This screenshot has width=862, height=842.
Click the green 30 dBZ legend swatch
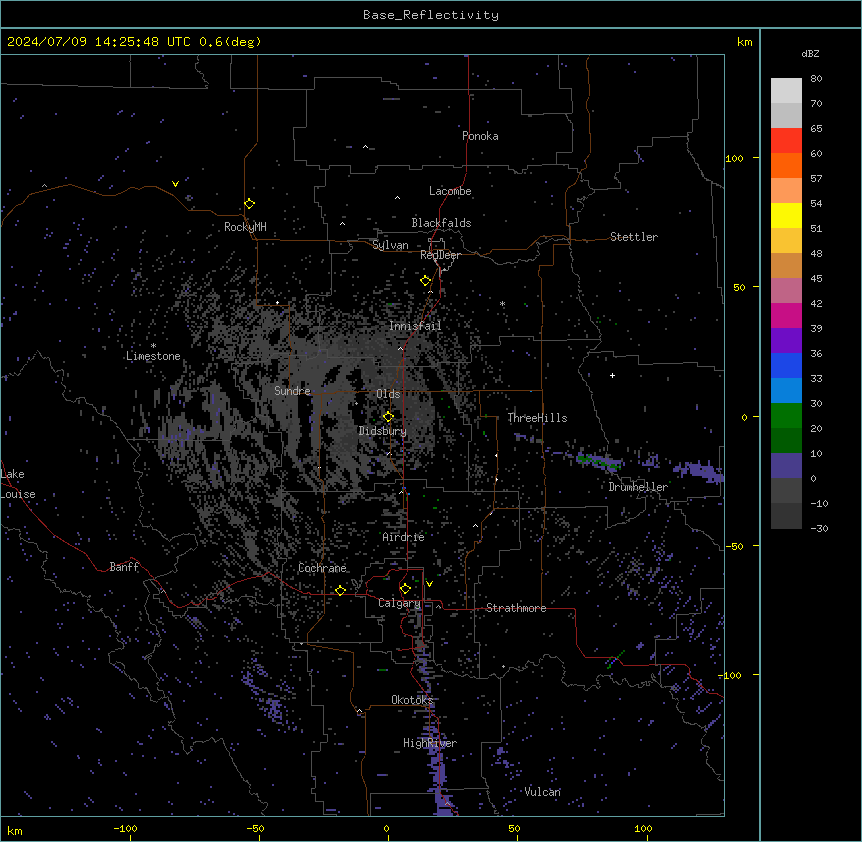786,416
